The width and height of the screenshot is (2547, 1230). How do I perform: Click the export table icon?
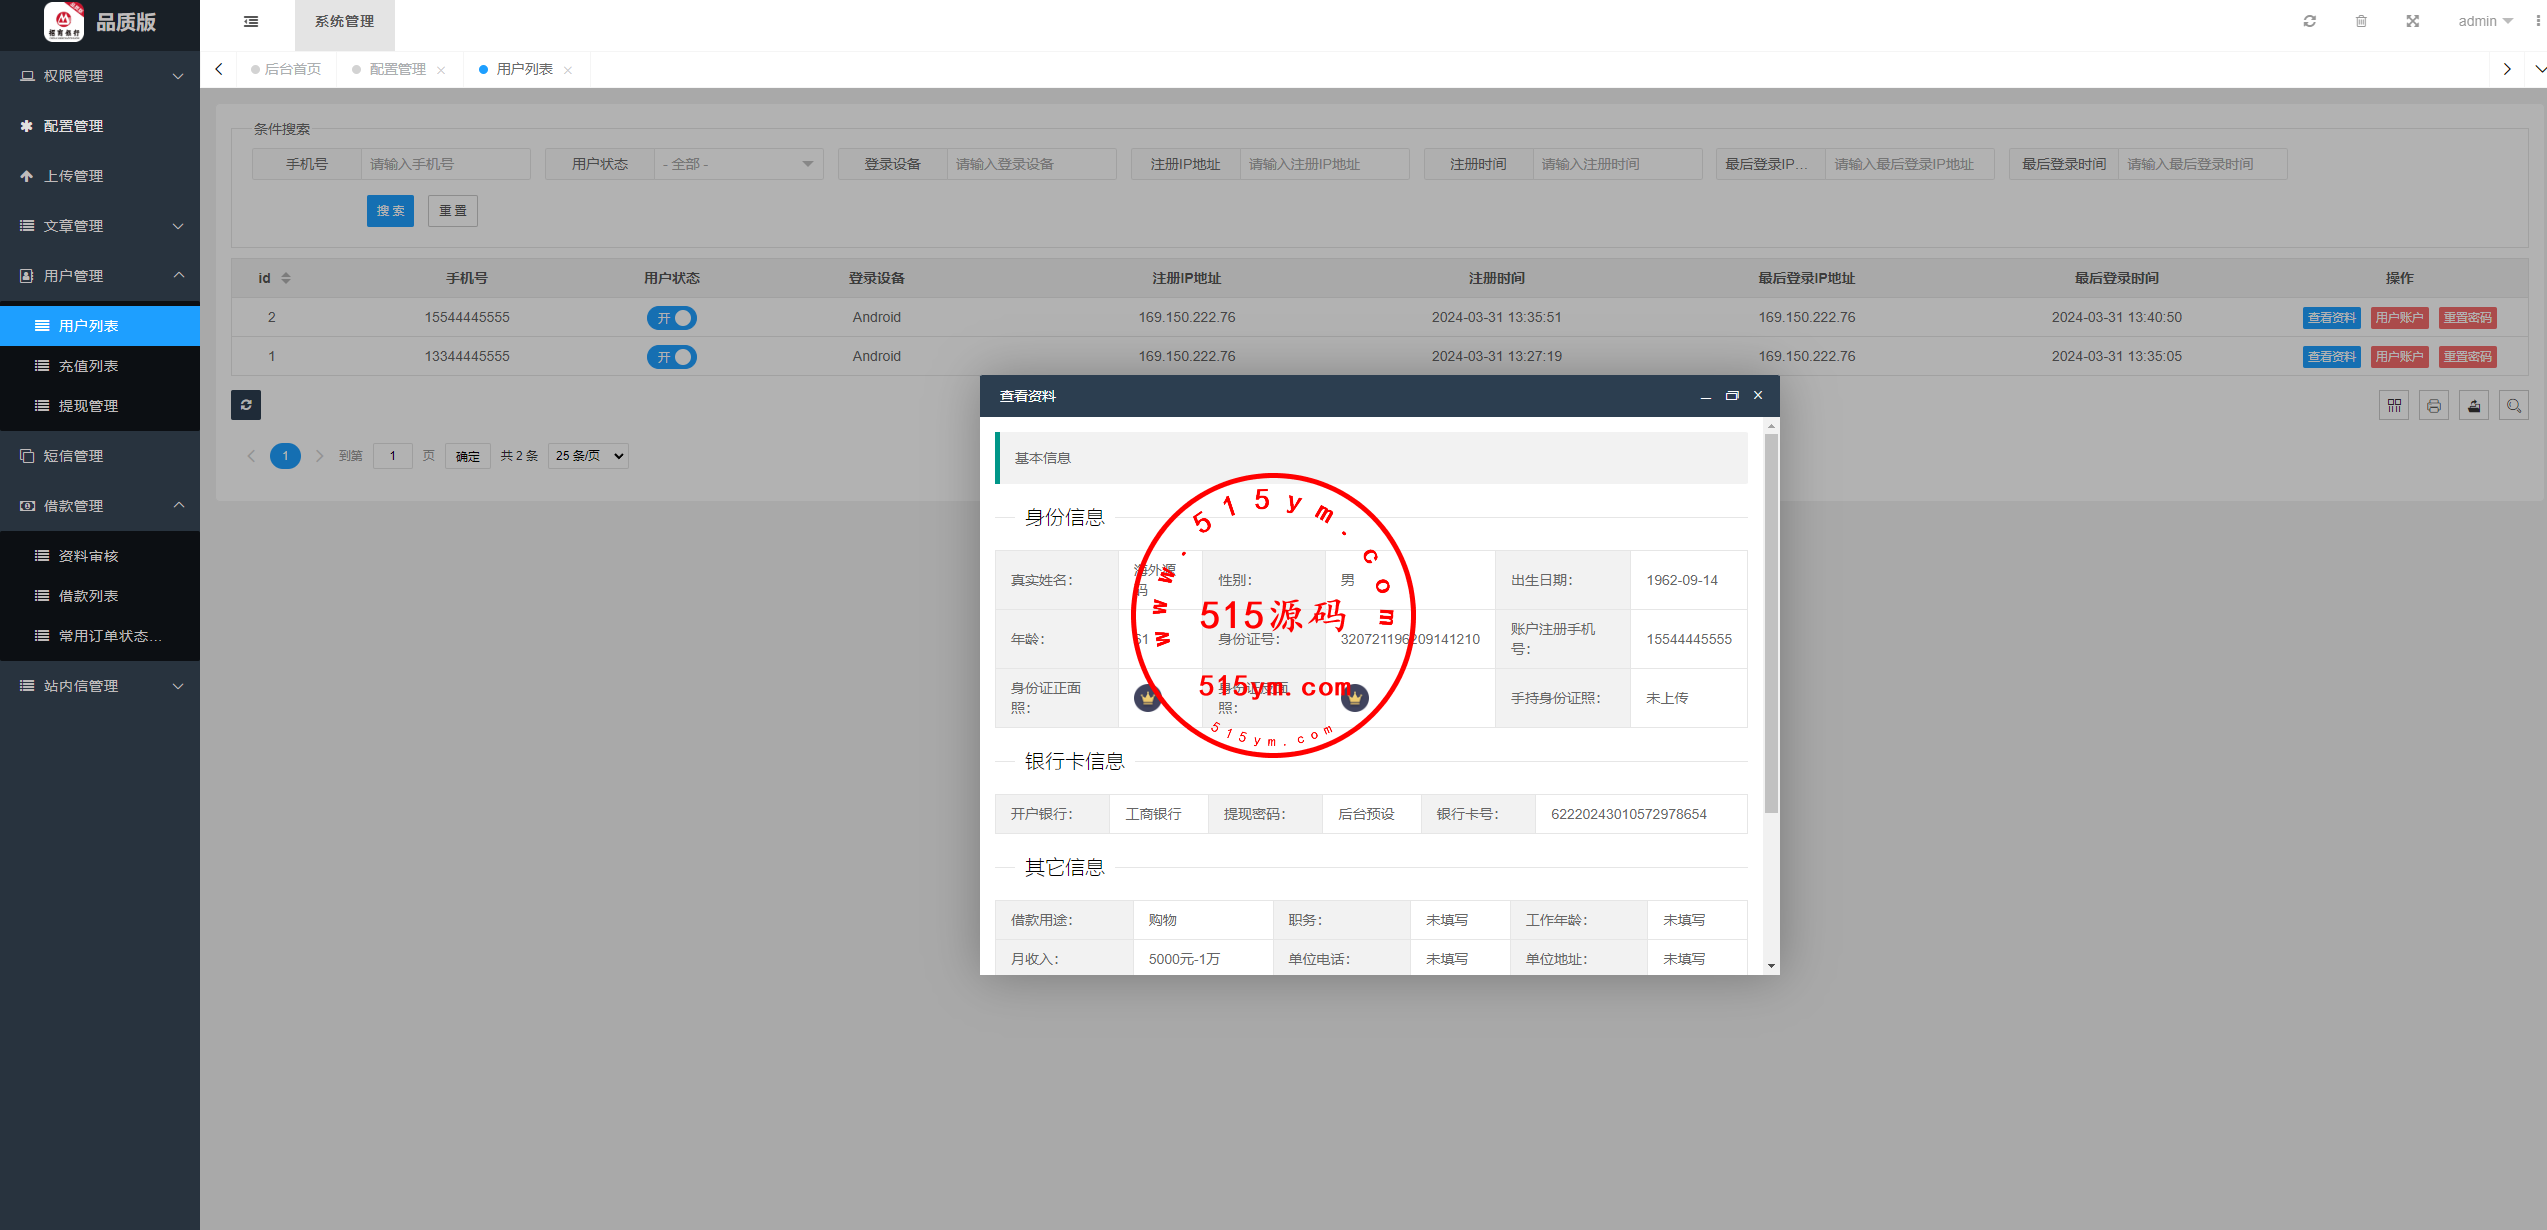pyautogui.click(x=2474, y=406)
